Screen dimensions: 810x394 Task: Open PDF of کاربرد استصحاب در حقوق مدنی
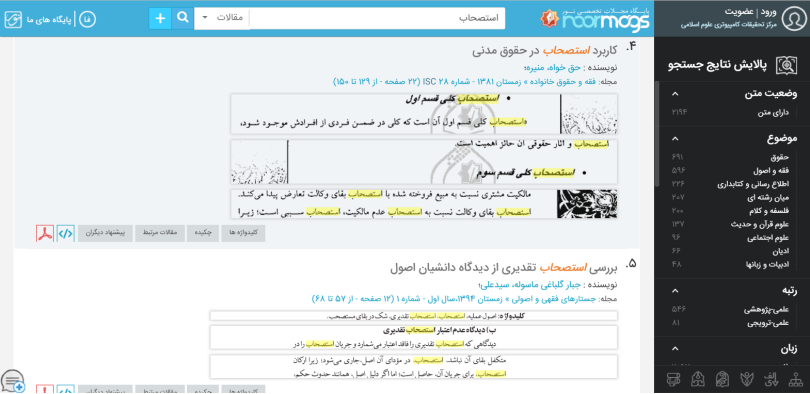pos(45,233)
